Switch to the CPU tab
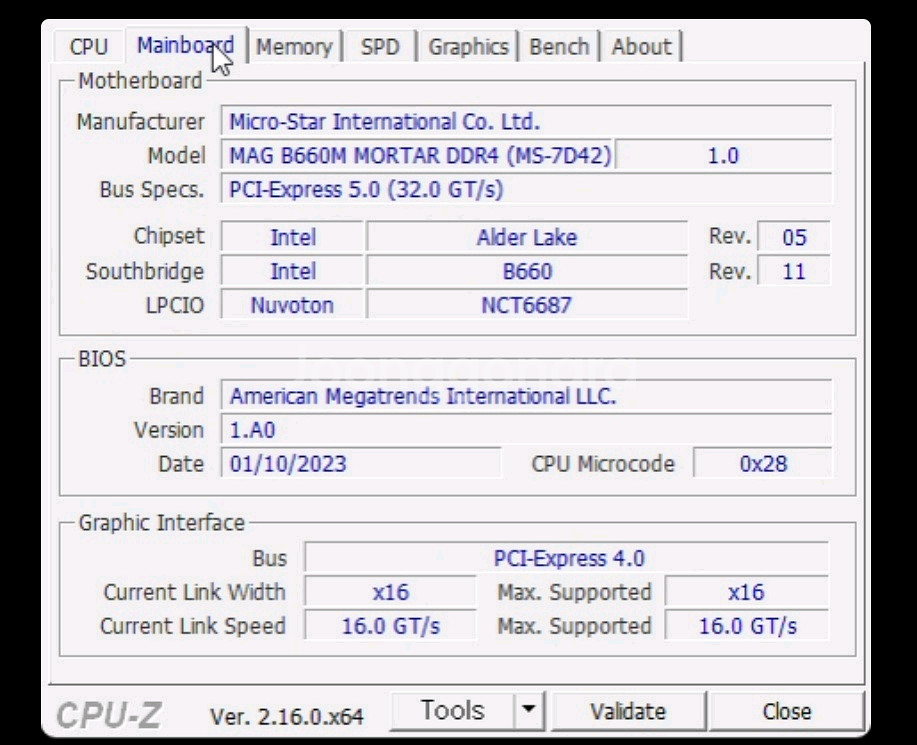This screenshot has width=917, height=745. point(88,47)
